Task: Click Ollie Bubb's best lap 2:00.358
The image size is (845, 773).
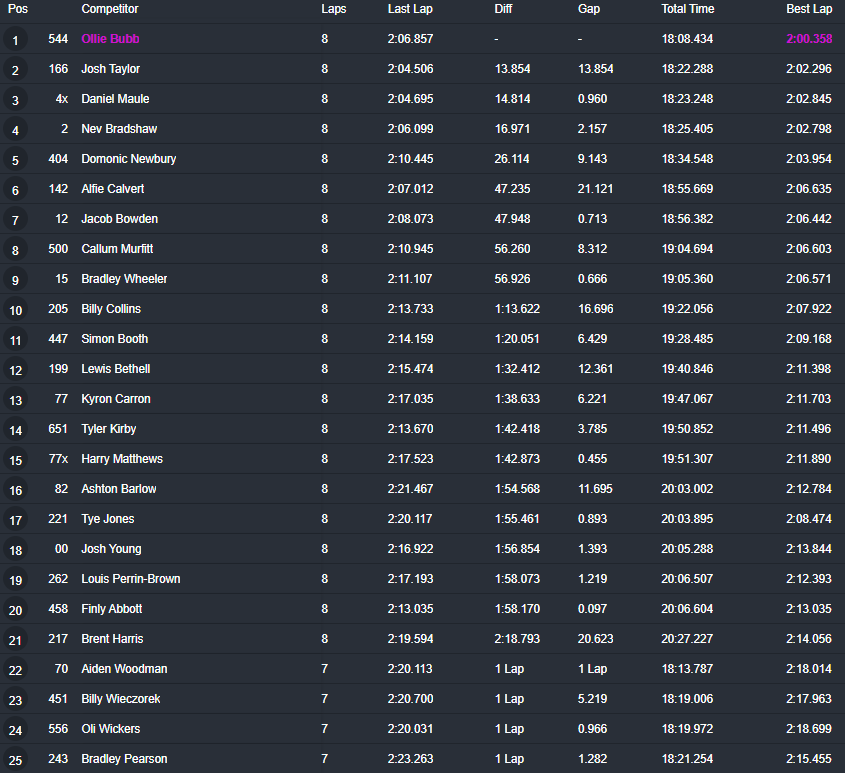Action: click(x=809, y=39)
